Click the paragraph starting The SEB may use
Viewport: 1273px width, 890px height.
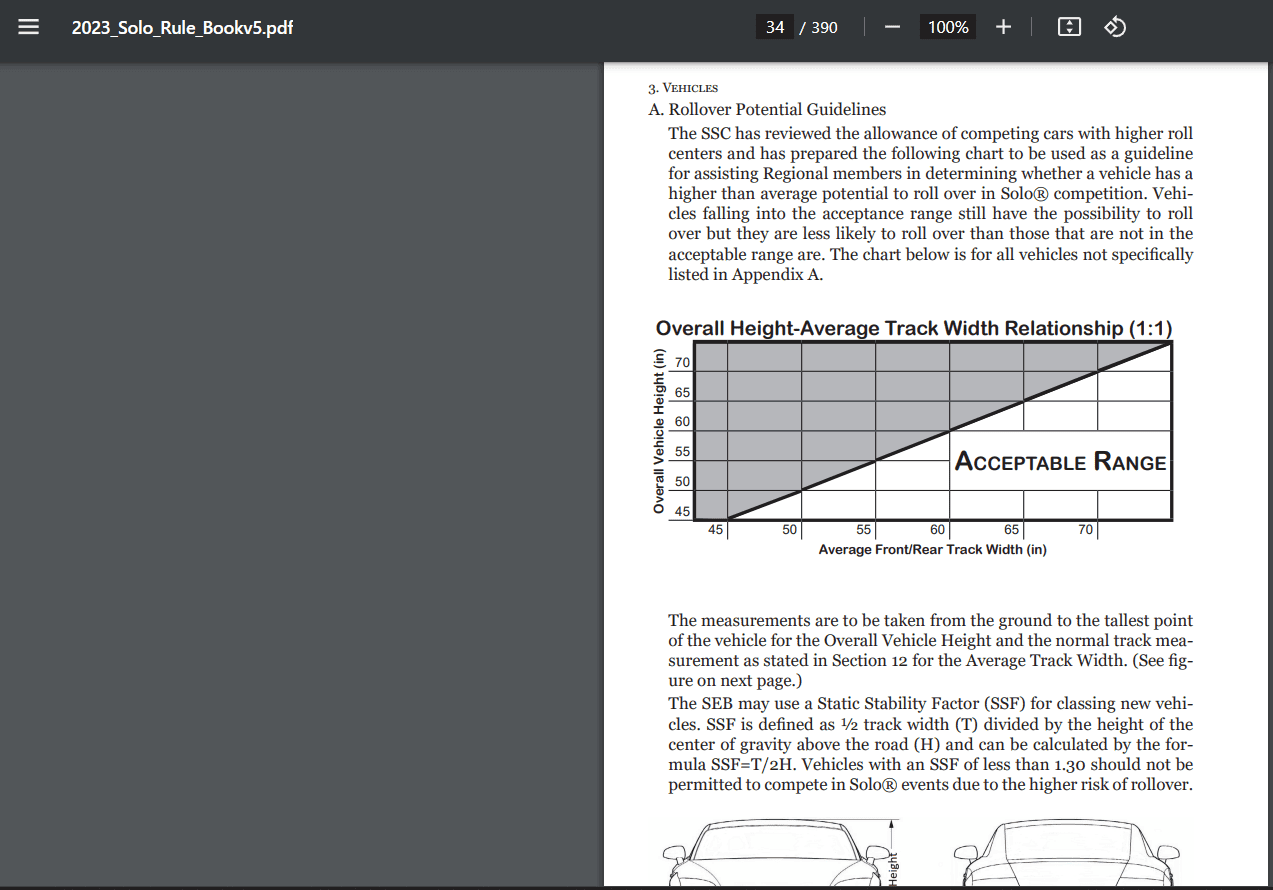coord(930,744)
